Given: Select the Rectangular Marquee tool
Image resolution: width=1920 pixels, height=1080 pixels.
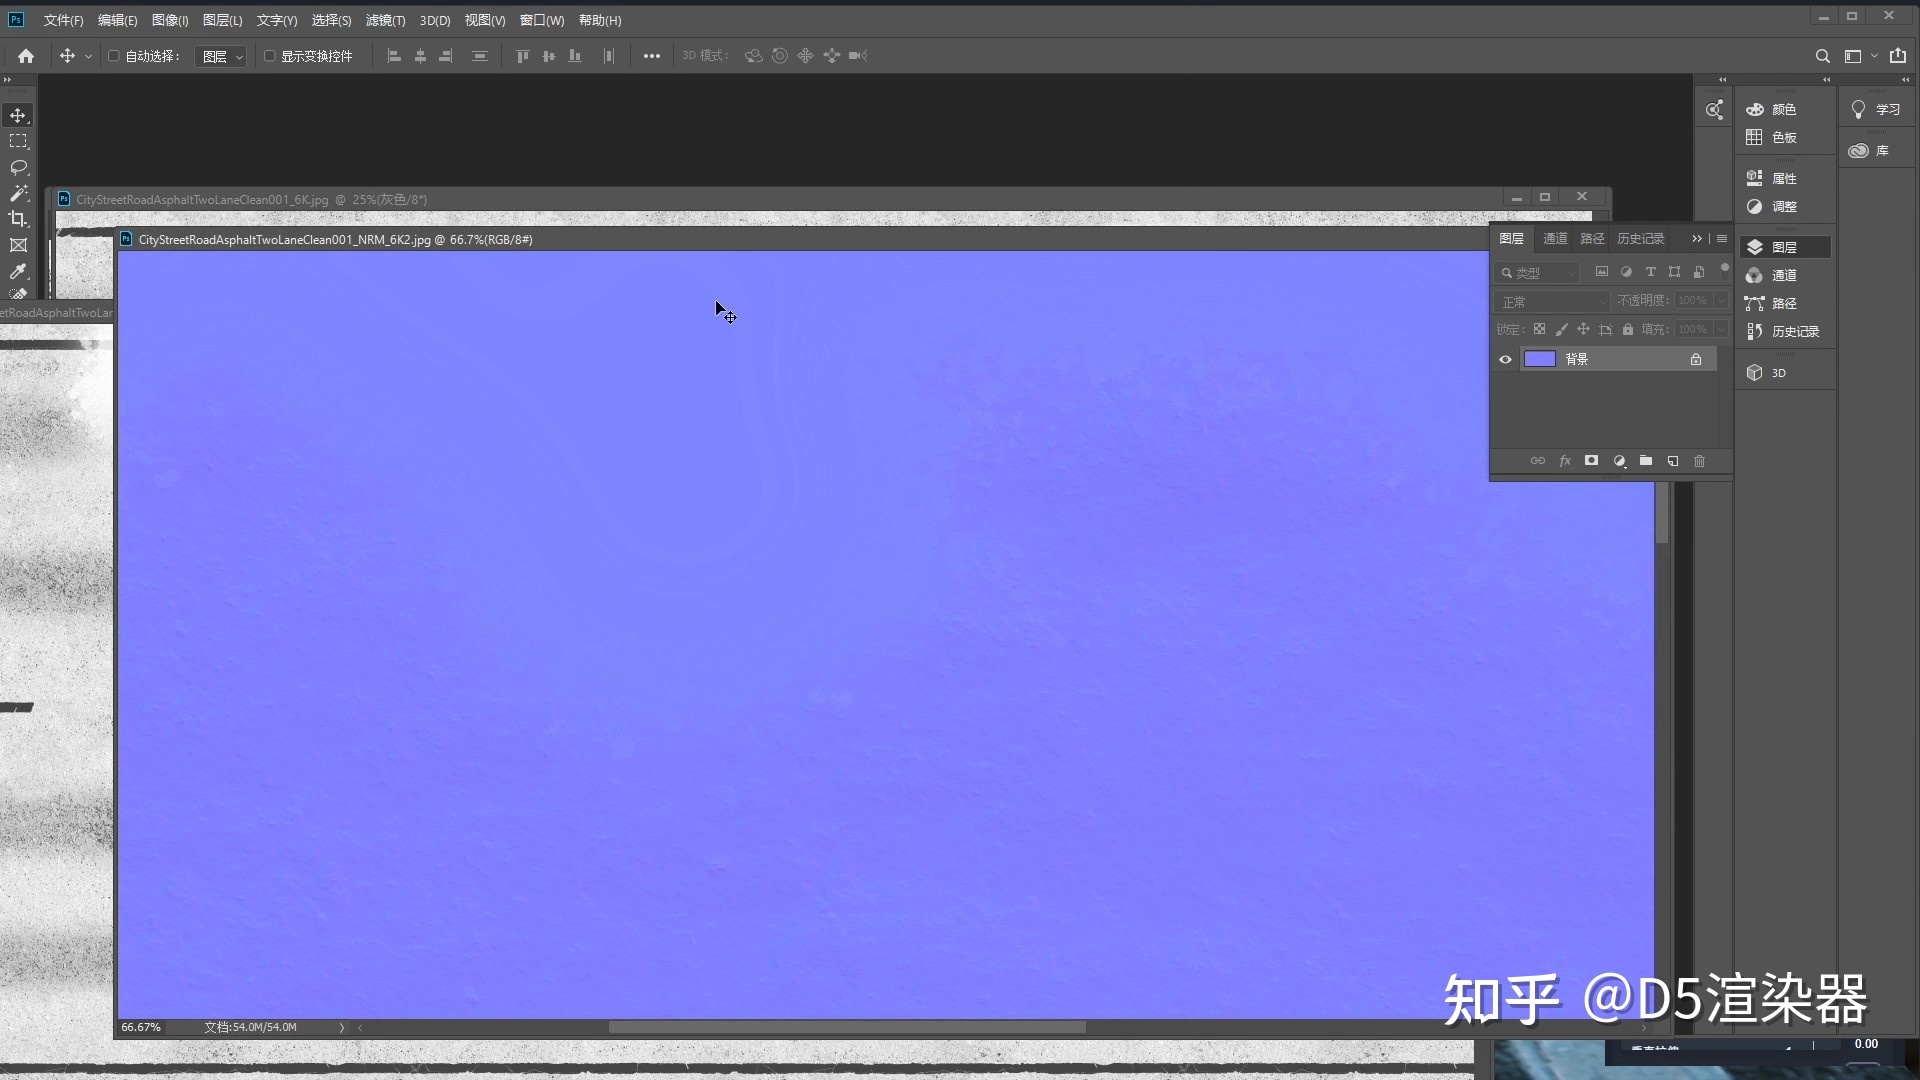Looking at the screenshot, I should coord(18,141).
